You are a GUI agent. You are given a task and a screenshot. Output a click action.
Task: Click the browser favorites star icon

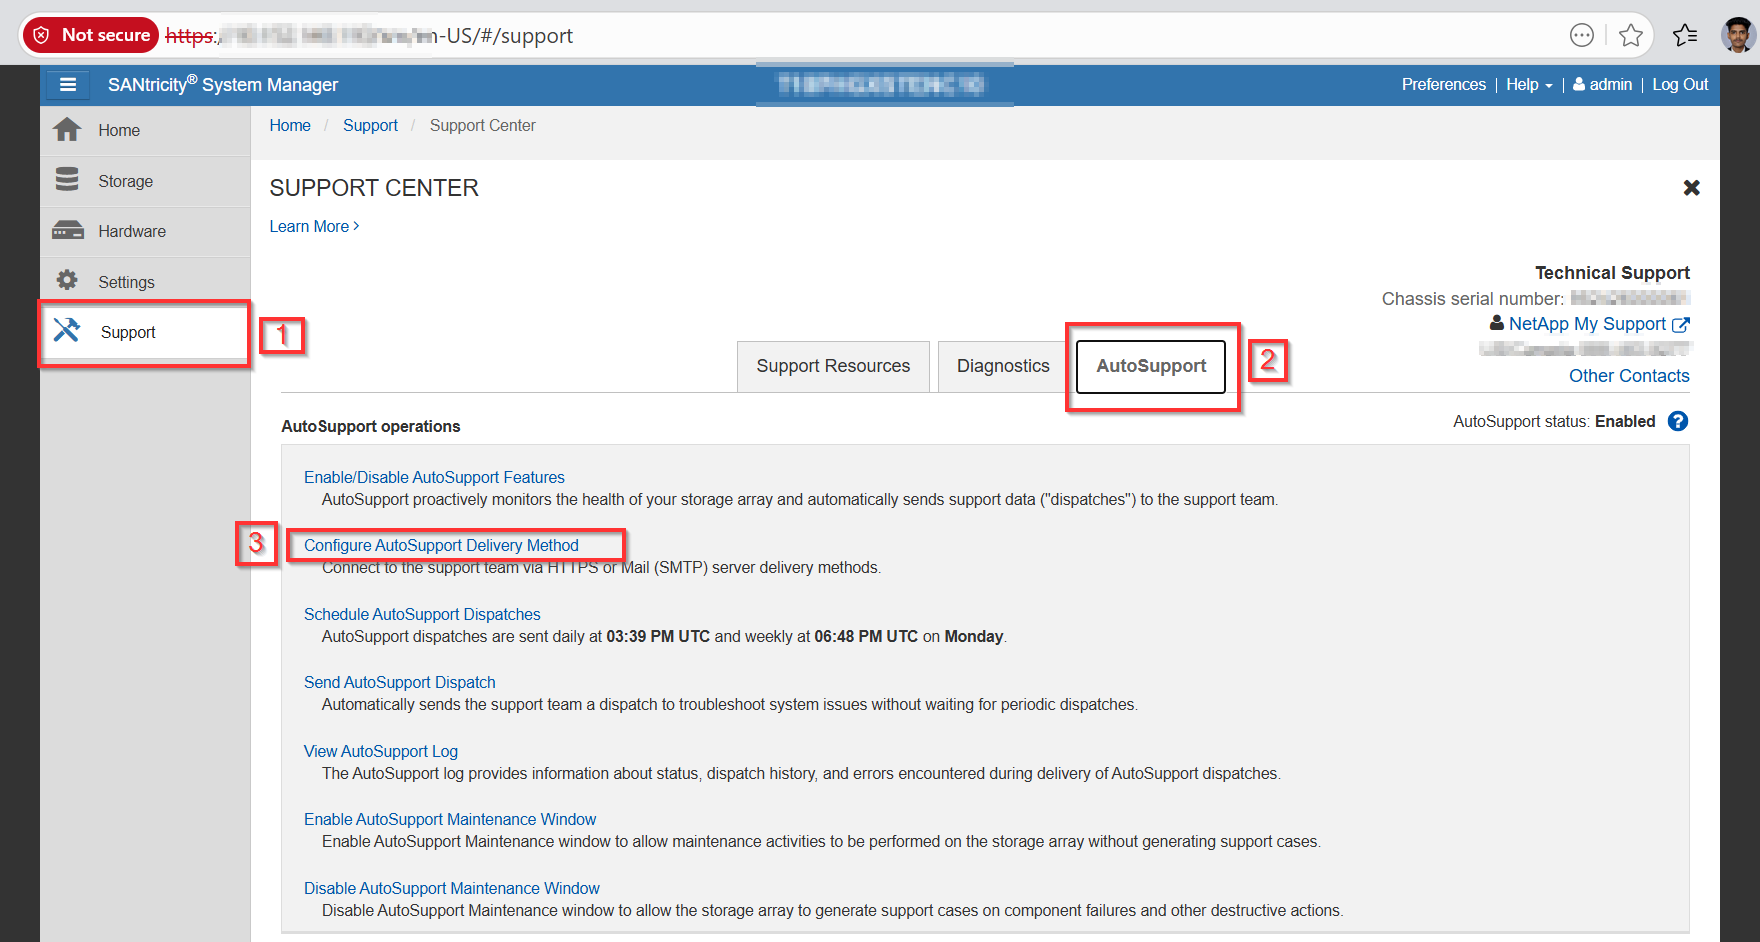click(1631, 36)
